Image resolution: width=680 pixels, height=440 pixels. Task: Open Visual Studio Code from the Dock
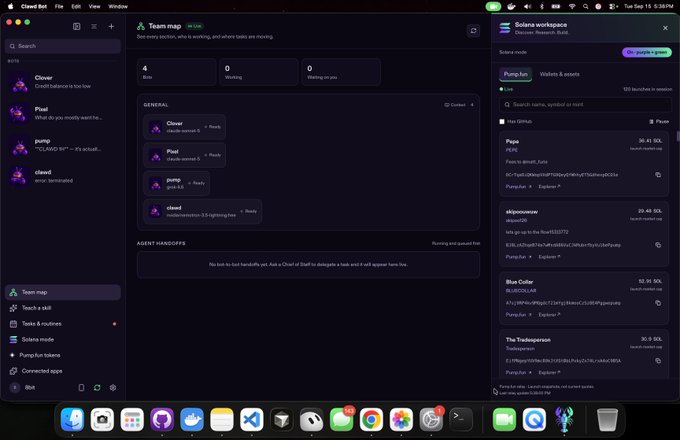pyautogui.click(x=252, y=419)
